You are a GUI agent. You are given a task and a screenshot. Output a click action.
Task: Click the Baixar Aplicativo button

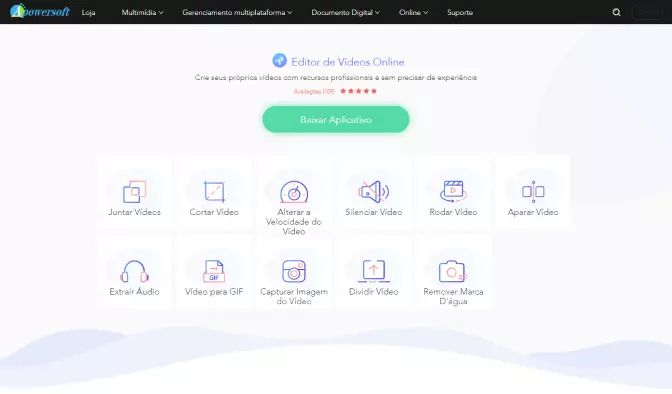click(336, 120)
